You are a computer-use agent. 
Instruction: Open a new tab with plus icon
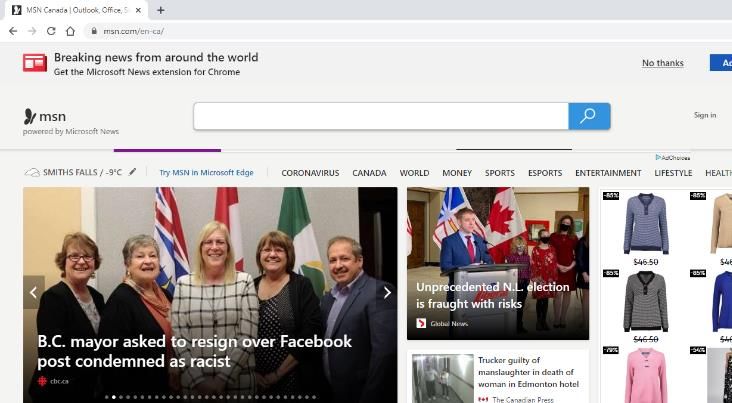tap(161, 10)
